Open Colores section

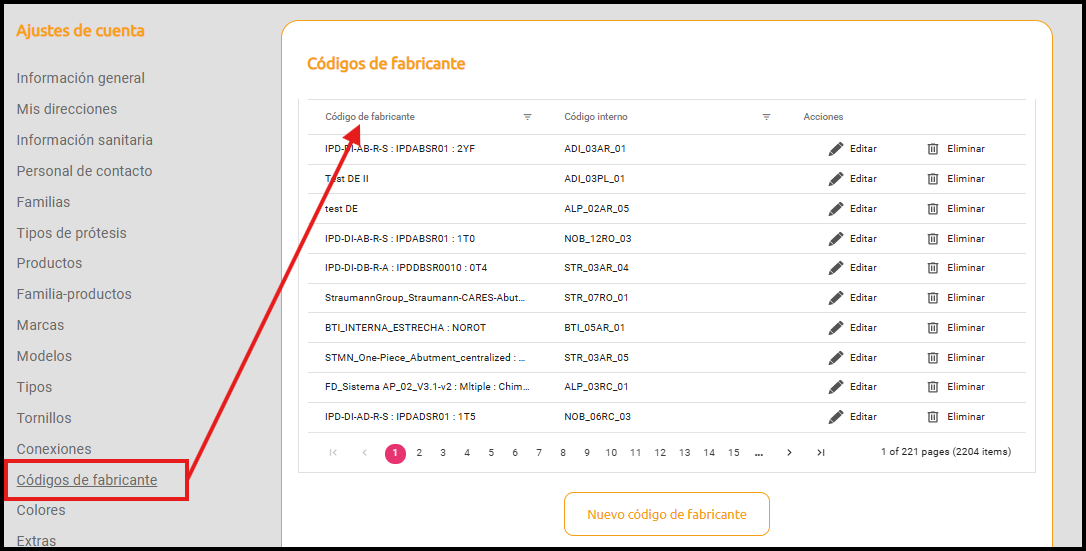(x=41, y=510)
